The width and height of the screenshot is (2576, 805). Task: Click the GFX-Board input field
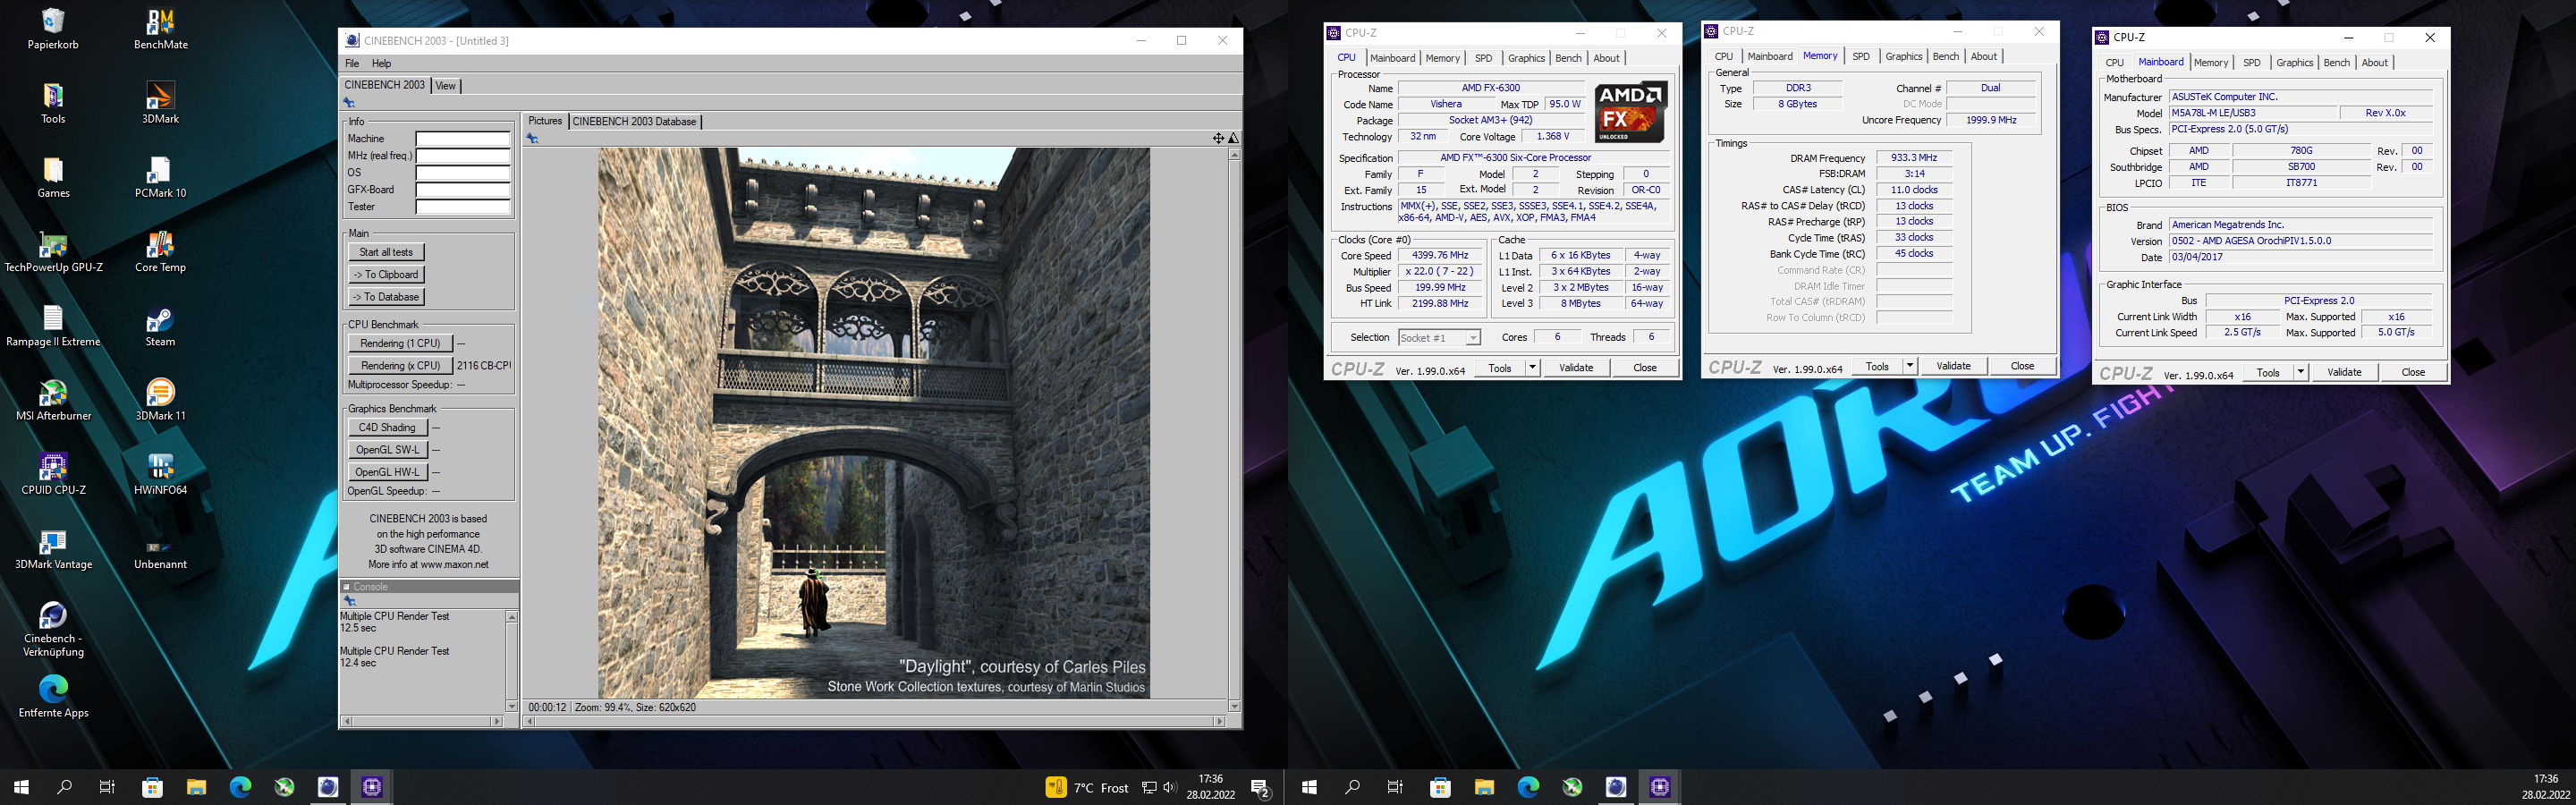click(x=463, y=190)
